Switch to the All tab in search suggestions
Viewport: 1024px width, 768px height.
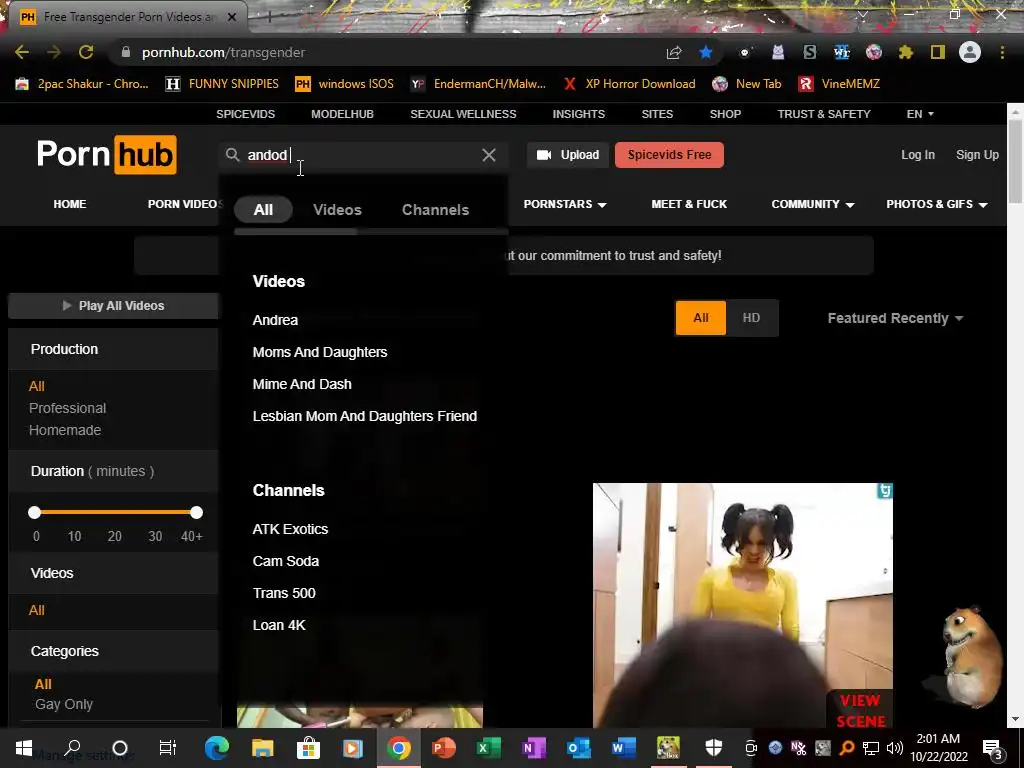coord(263,210)
